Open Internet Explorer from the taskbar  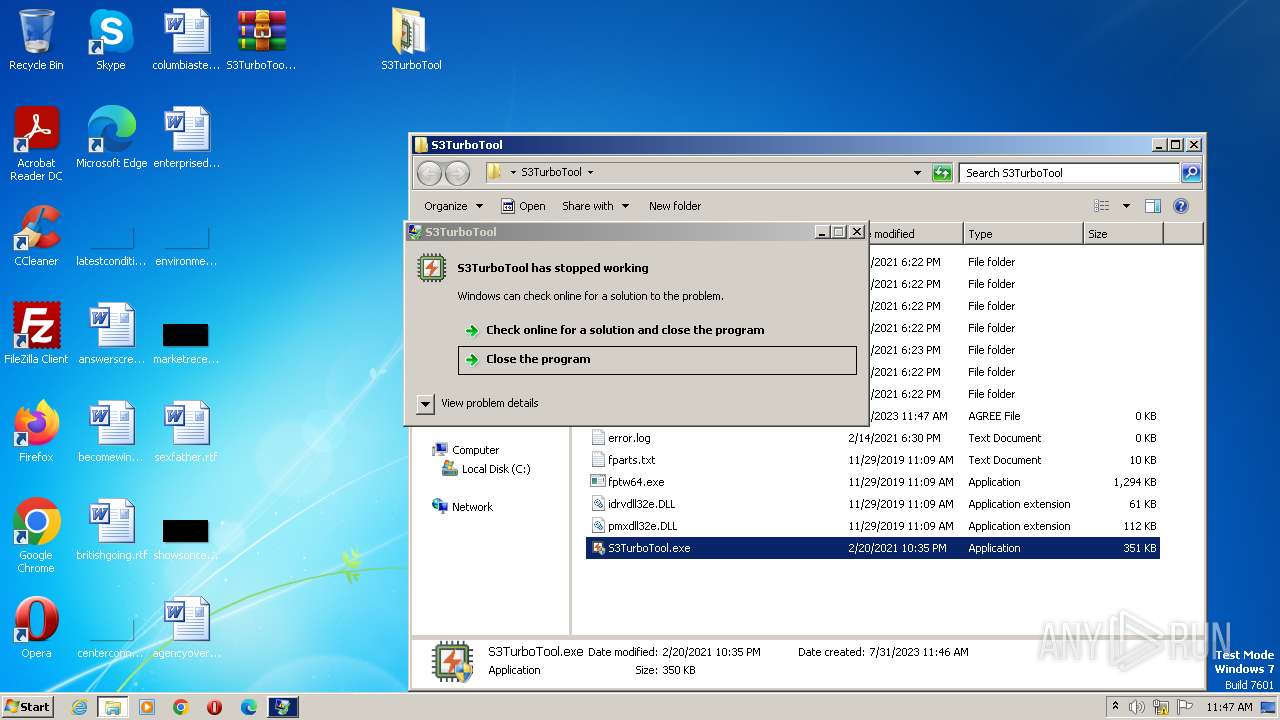(x=79, y=707)
